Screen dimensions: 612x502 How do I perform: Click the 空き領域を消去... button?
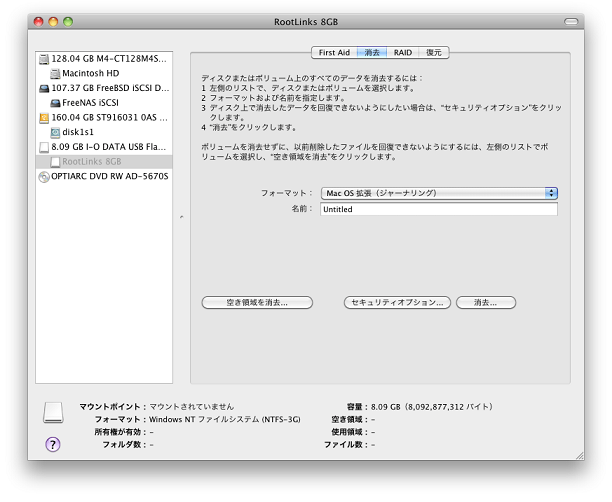(x=257, y=303)
